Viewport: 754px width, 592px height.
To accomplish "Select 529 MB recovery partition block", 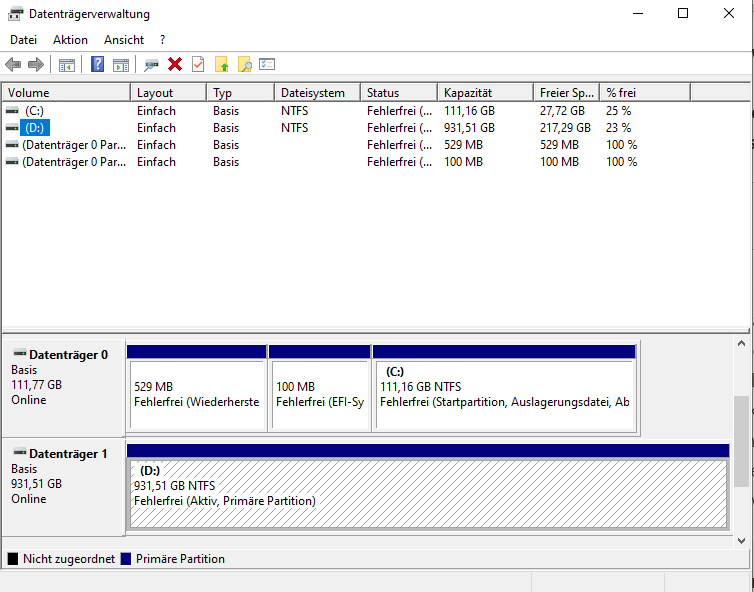I will [197, 389].
